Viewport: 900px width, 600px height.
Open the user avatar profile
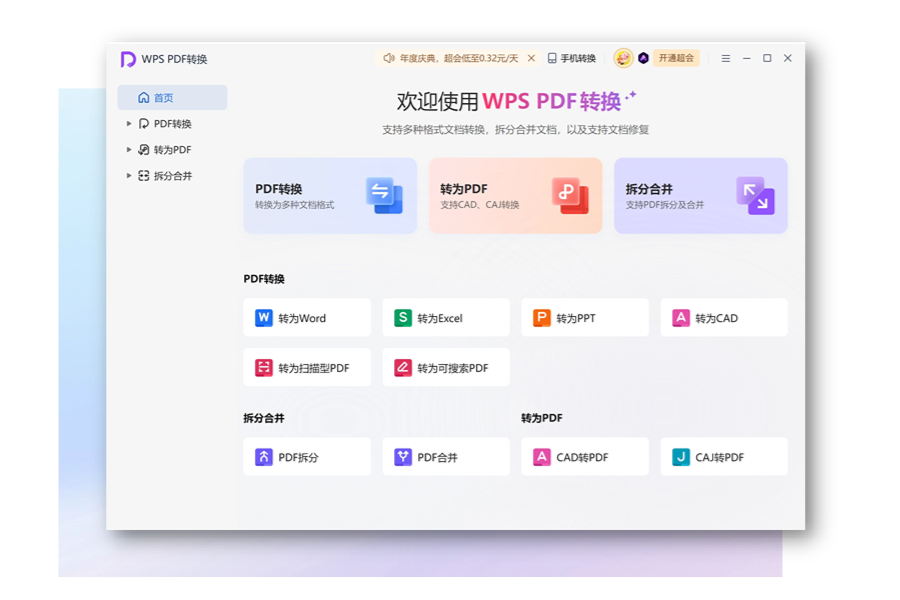coord(623,58)
